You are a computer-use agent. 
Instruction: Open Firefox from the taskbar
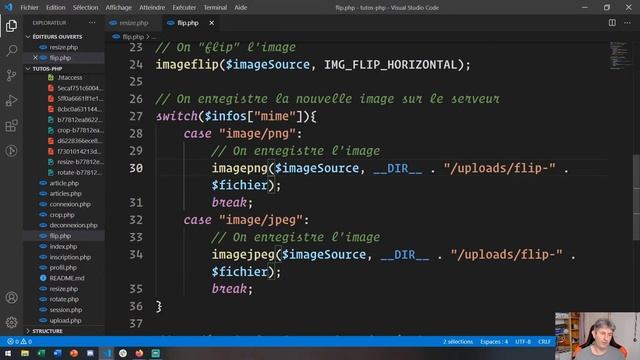[x=139, y=353]
